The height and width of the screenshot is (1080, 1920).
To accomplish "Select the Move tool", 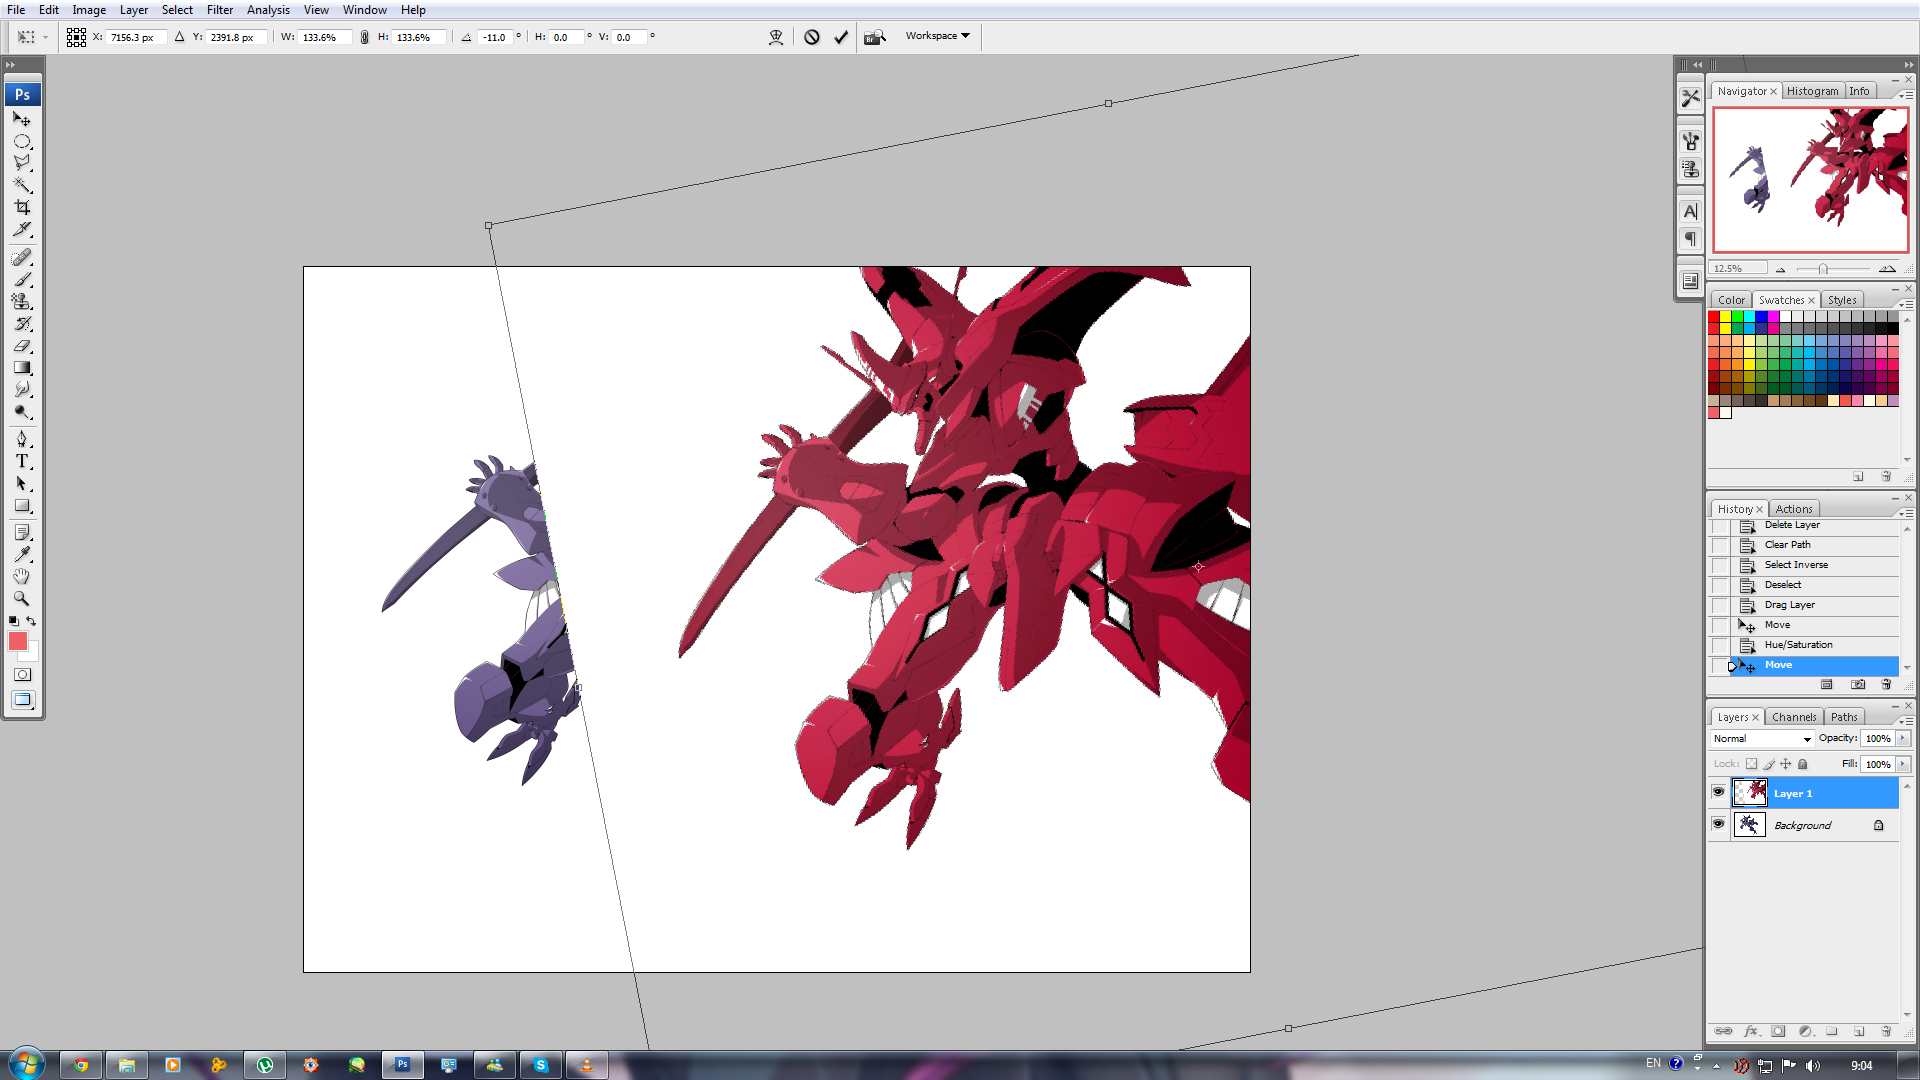I will [21, 119].
